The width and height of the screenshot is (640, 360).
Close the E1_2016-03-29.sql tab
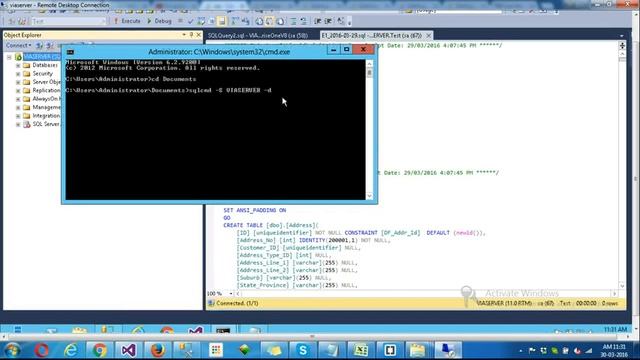pos(428,36)
